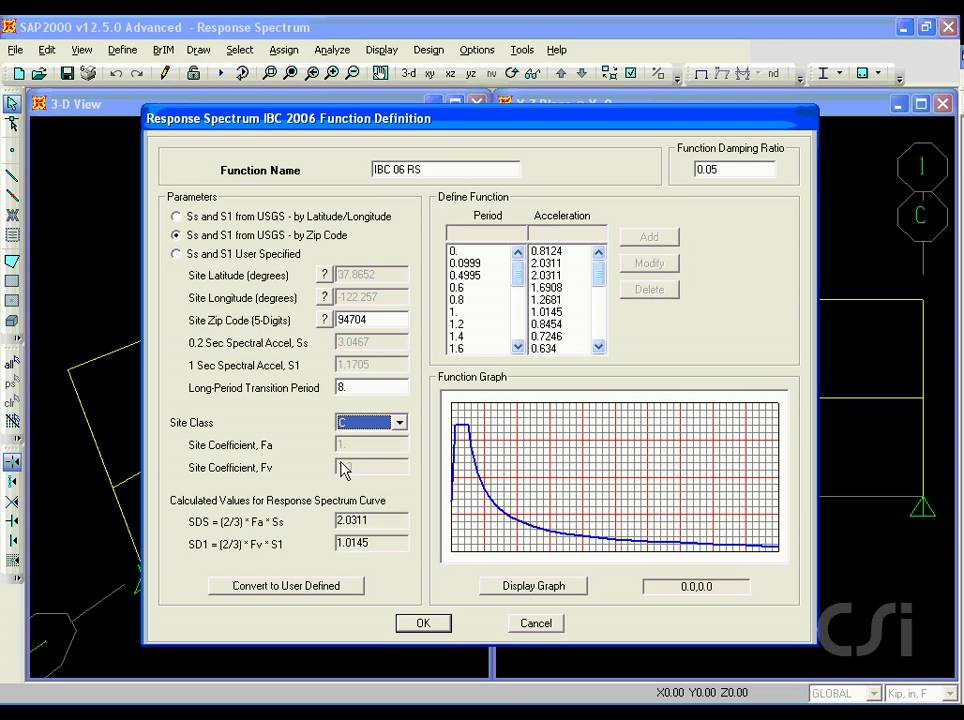Click the Restore Full View zoom icon
964x720 pixels.
tap(290, 73)
